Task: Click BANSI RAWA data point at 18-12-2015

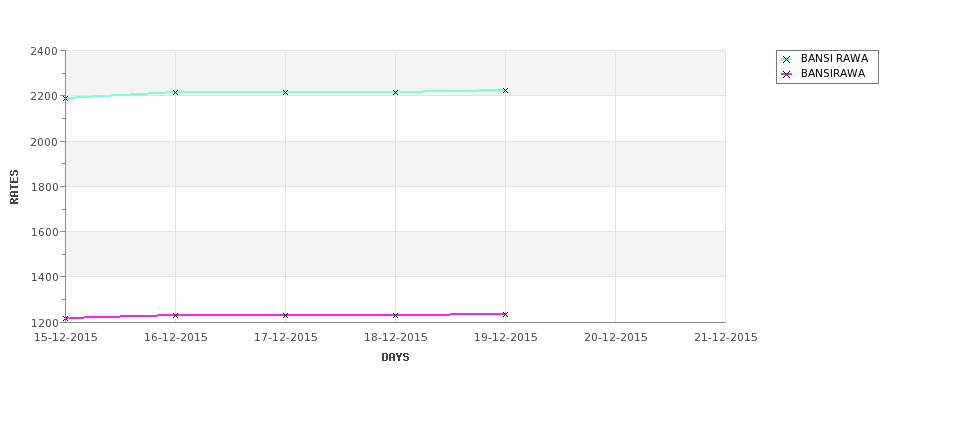Action: coord(395,93)
